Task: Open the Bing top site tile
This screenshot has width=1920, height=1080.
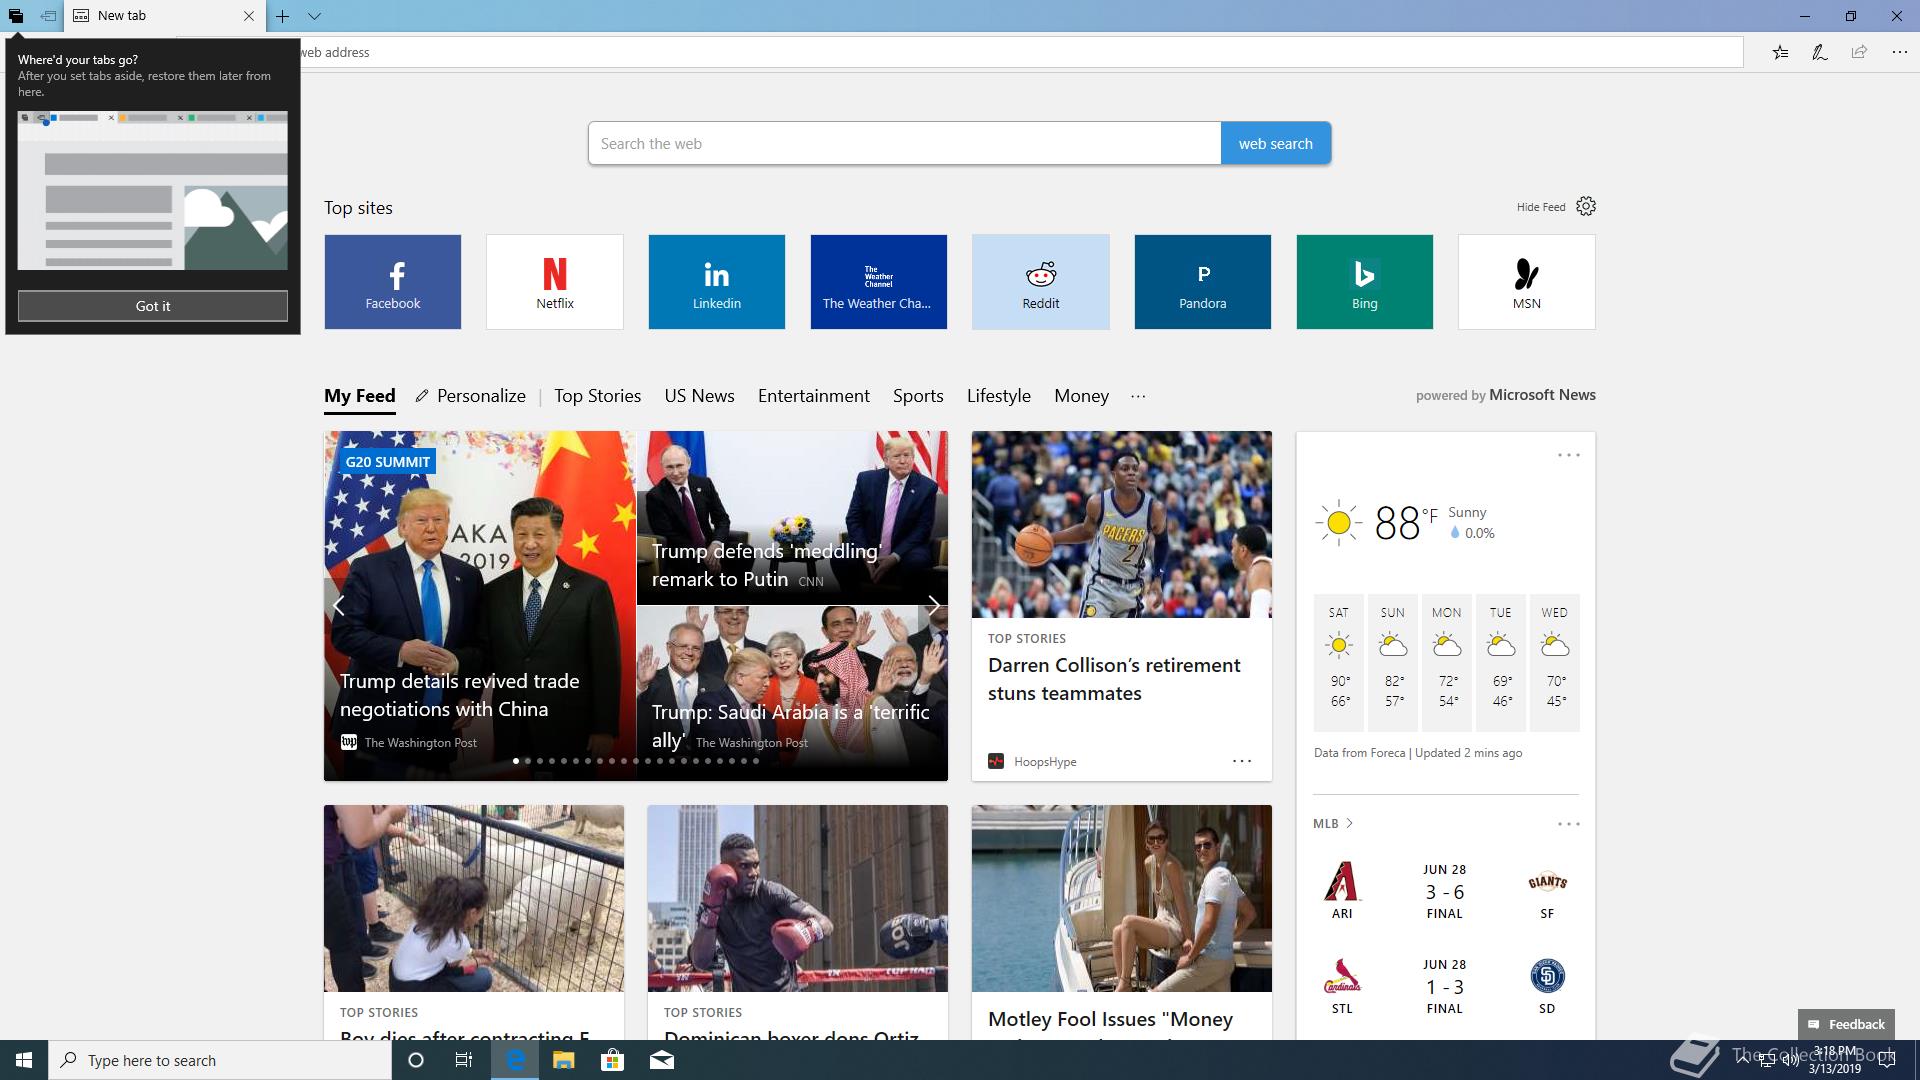Action: pyautogui.click(x=1365, y=282)
